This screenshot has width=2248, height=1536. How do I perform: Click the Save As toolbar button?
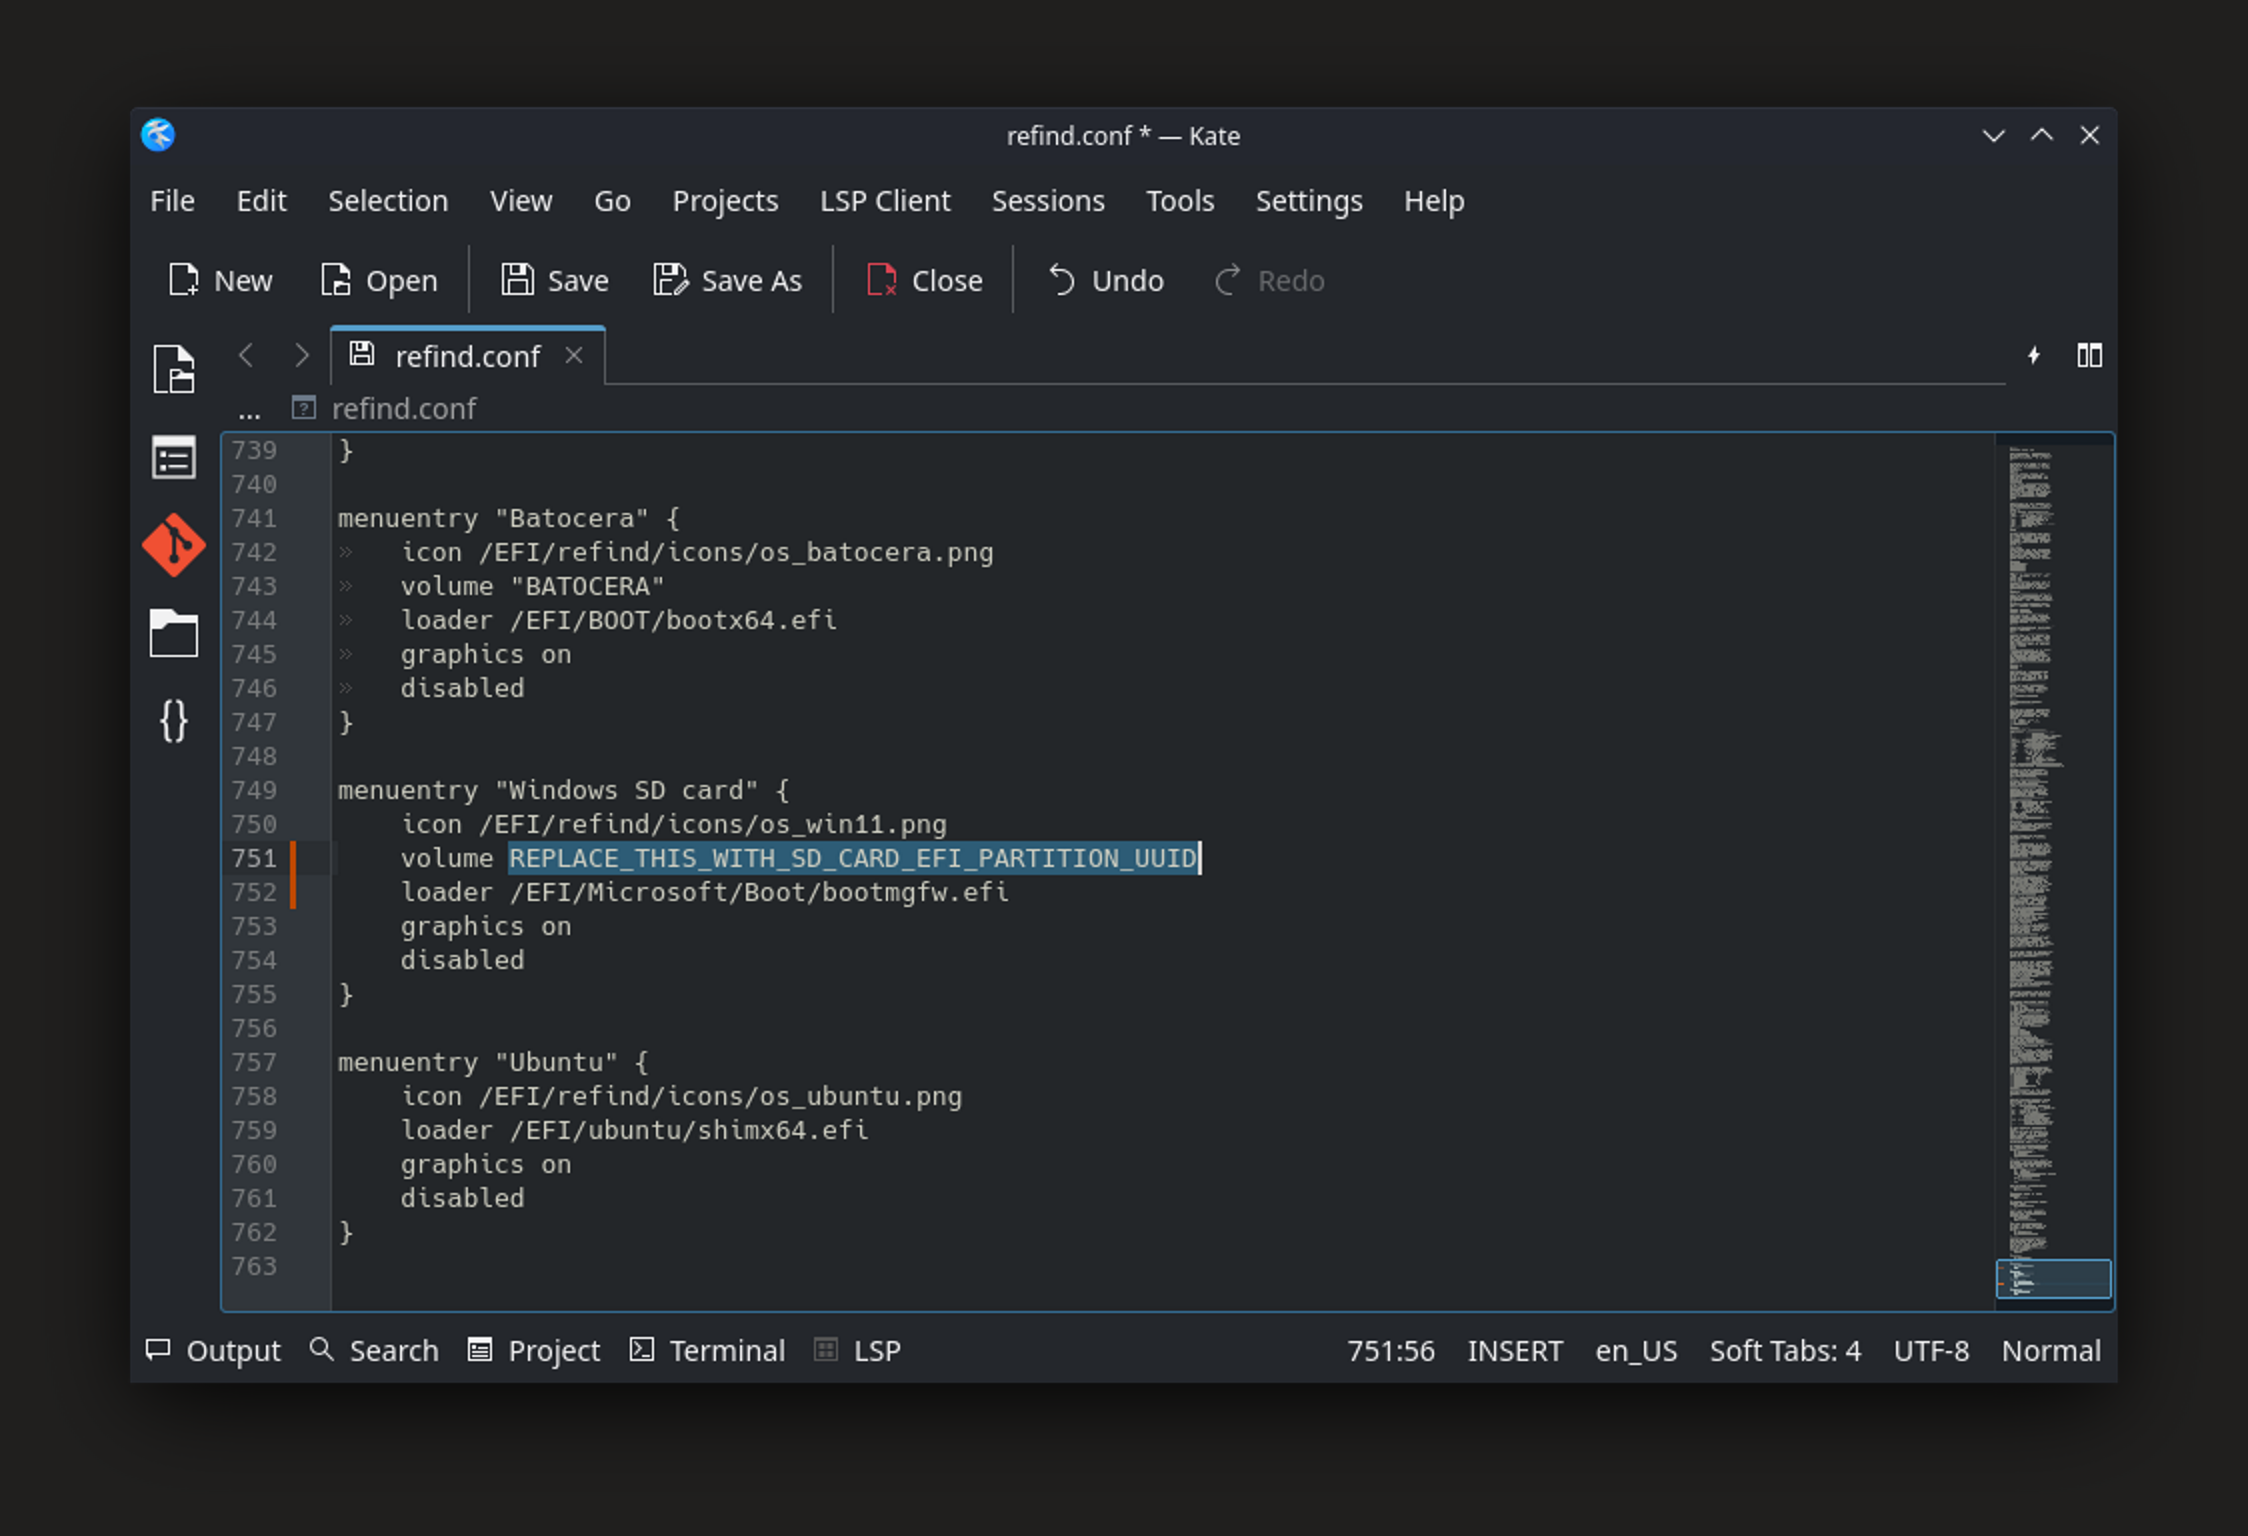(728, 281)
